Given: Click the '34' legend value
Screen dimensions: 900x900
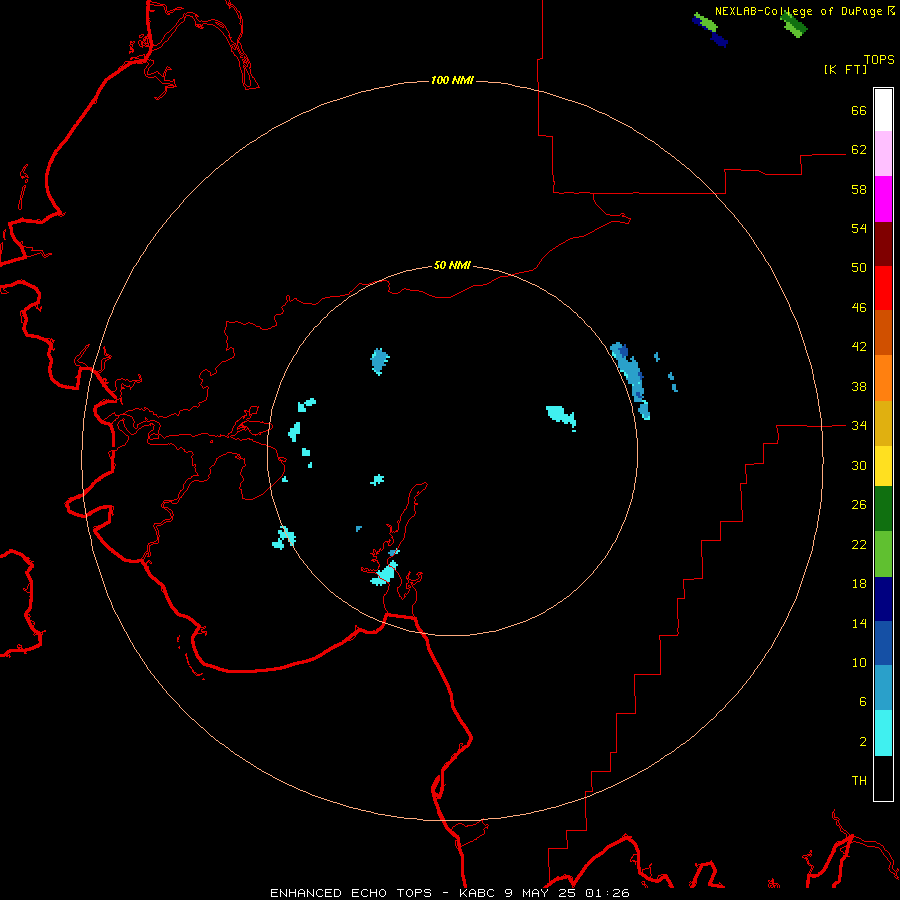Looking at the screenshot, I should (x=859, y=425).
